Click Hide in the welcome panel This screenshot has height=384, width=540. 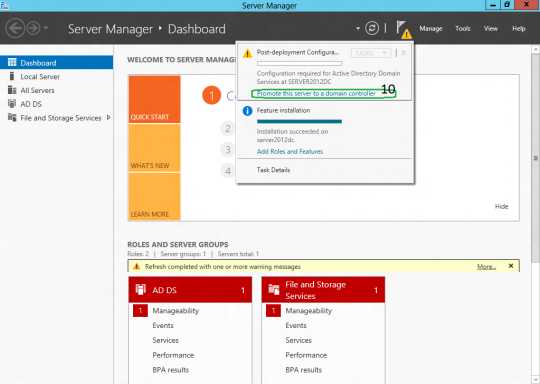point(501,206)
